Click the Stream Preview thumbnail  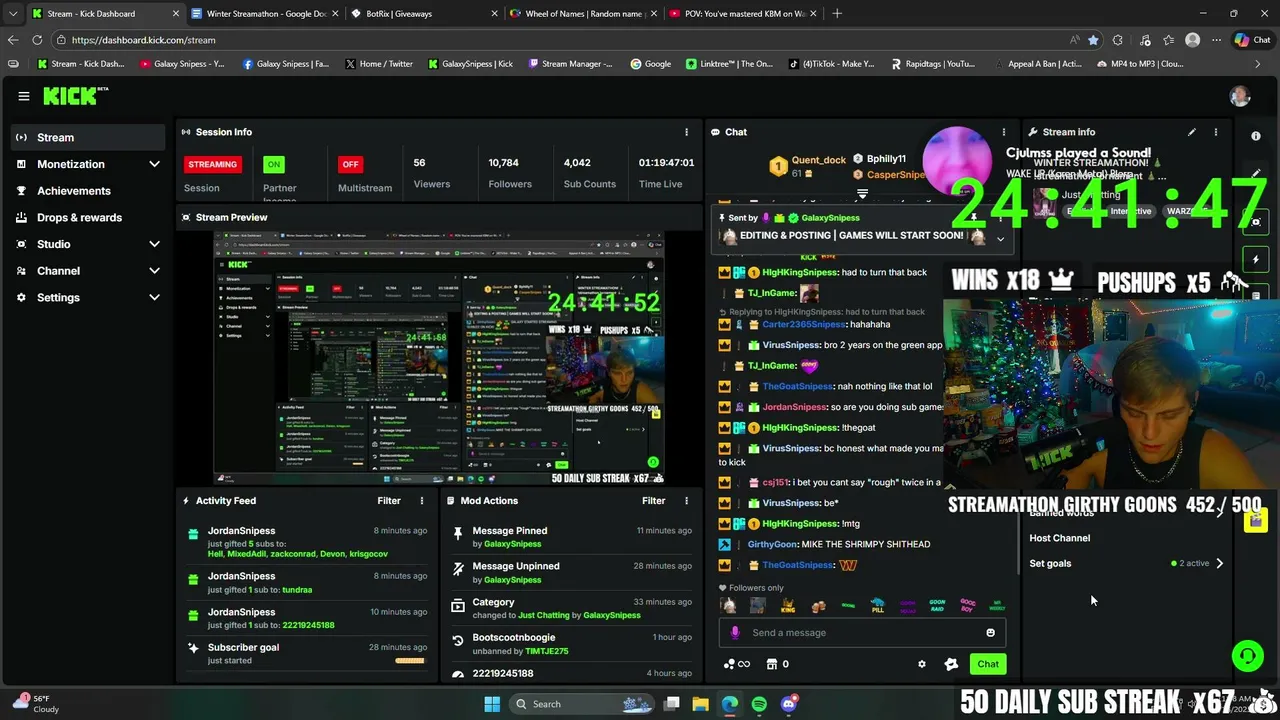click(438, 358)
